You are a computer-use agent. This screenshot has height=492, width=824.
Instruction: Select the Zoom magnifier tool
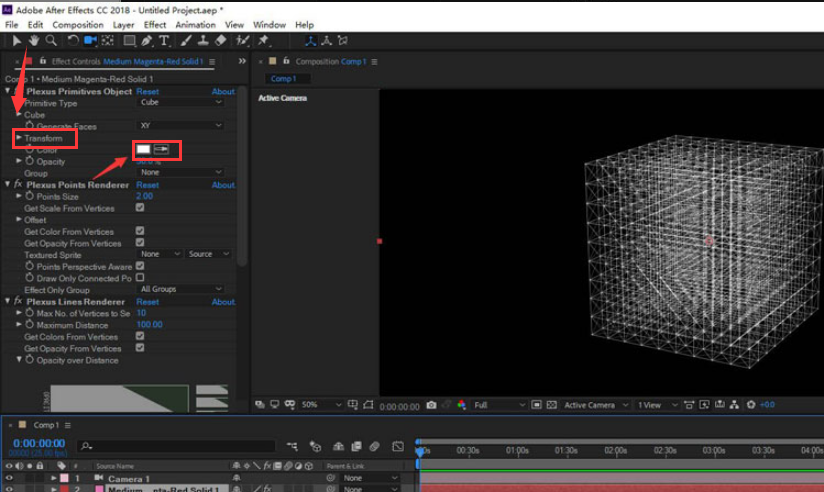[49, 40]
